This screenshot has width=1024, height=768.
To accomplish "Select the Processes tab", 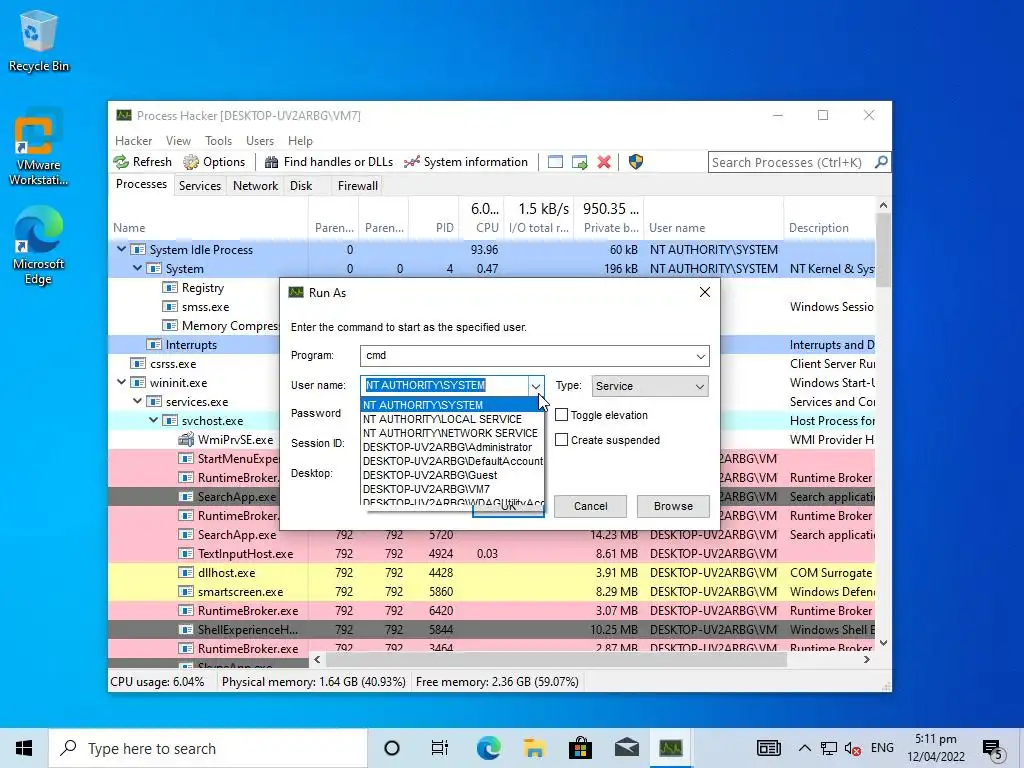I will pyautogui.click(x=141, y=184).
